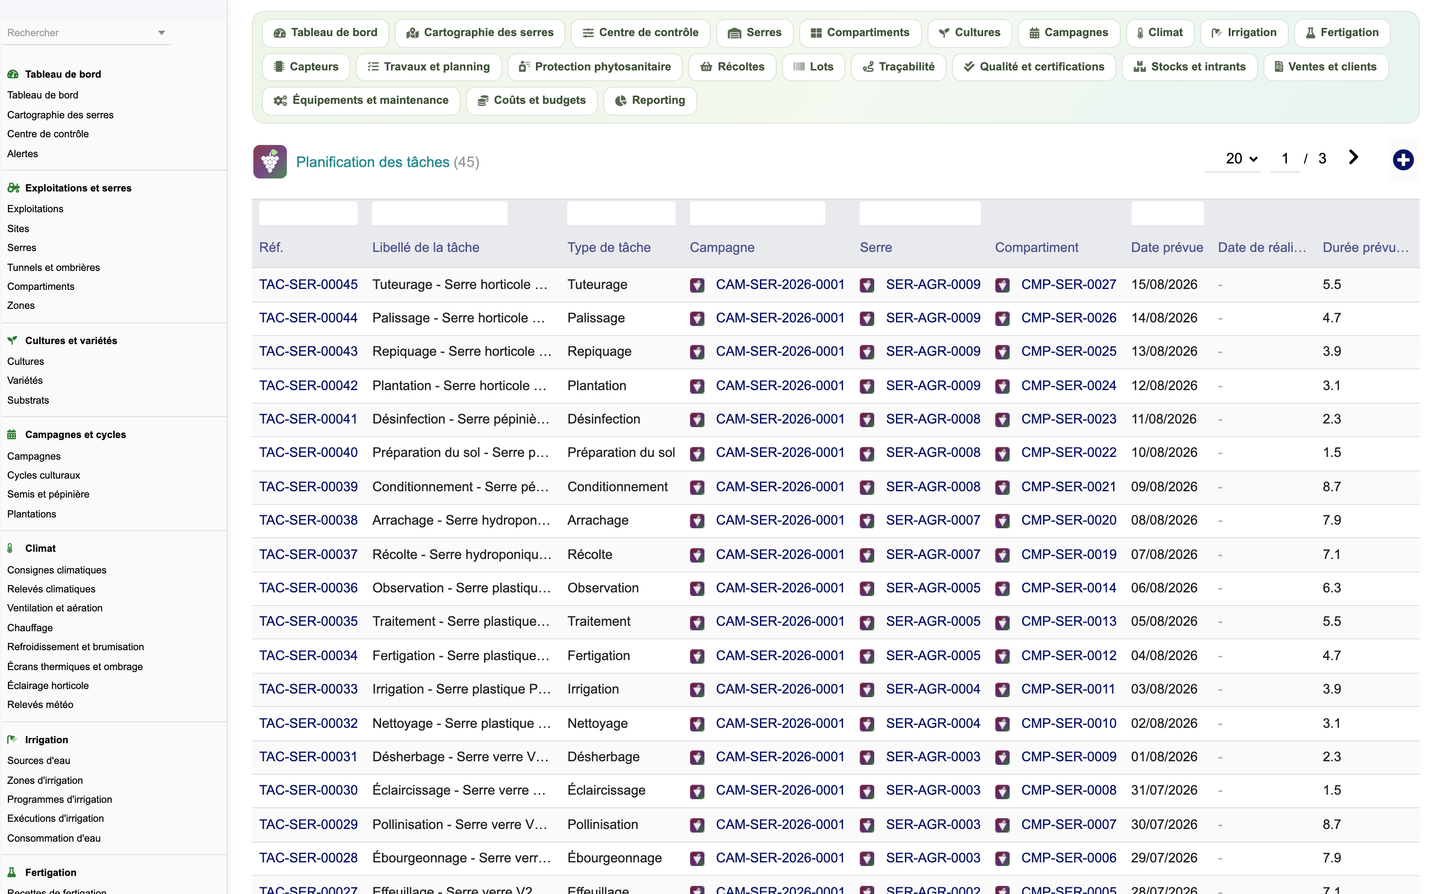This screenshot has height=894, width=1445.
Task: Click campaign icon in TAC-SER-00038 row
Action: [697, 521]
